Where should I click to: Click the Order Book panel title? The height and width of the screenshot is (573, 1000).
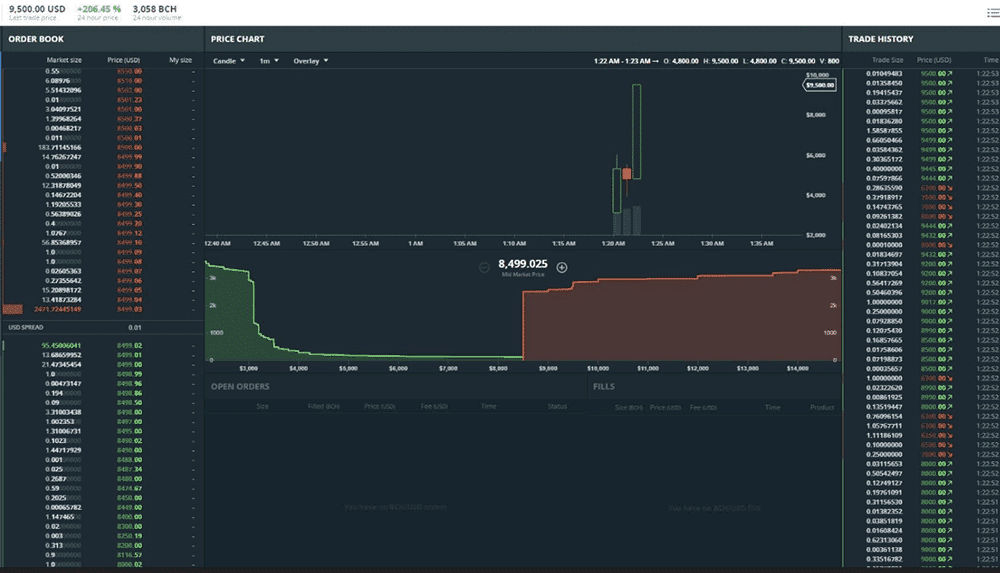[36, 39]
